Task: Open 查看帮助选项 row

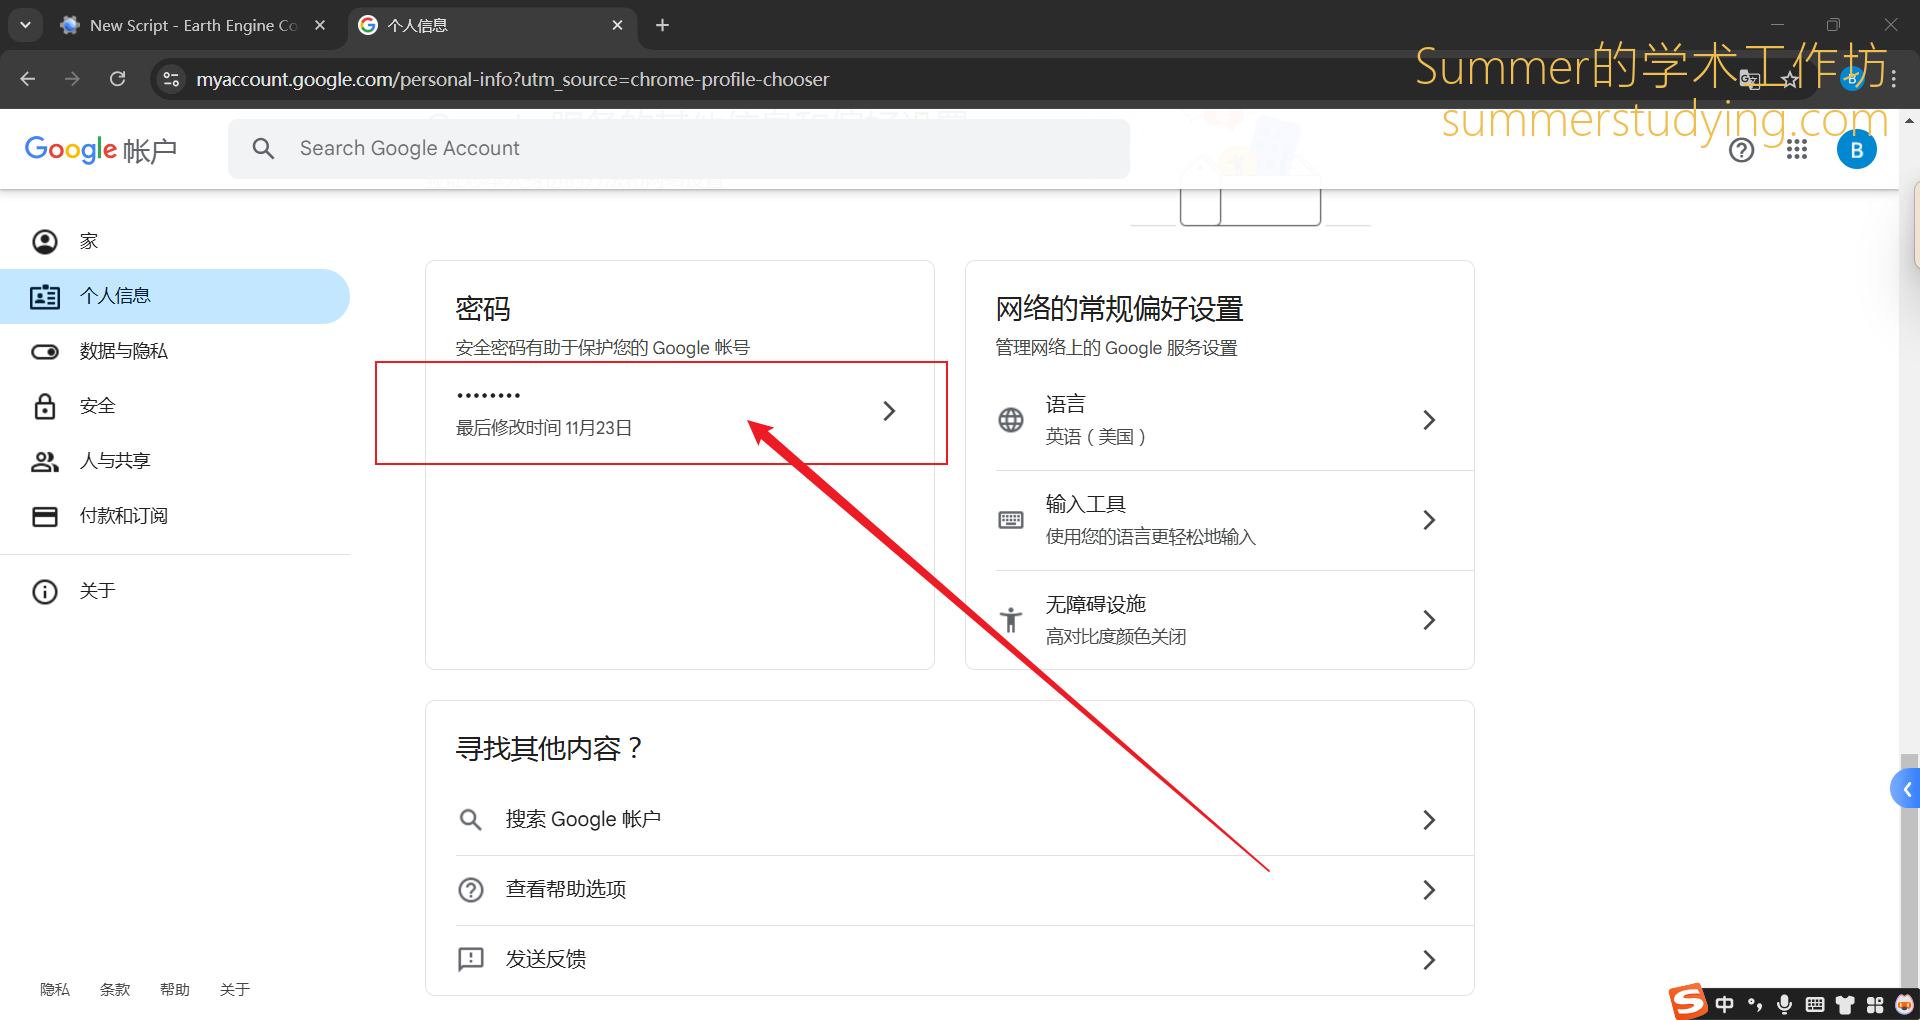Action: (950, 890)
